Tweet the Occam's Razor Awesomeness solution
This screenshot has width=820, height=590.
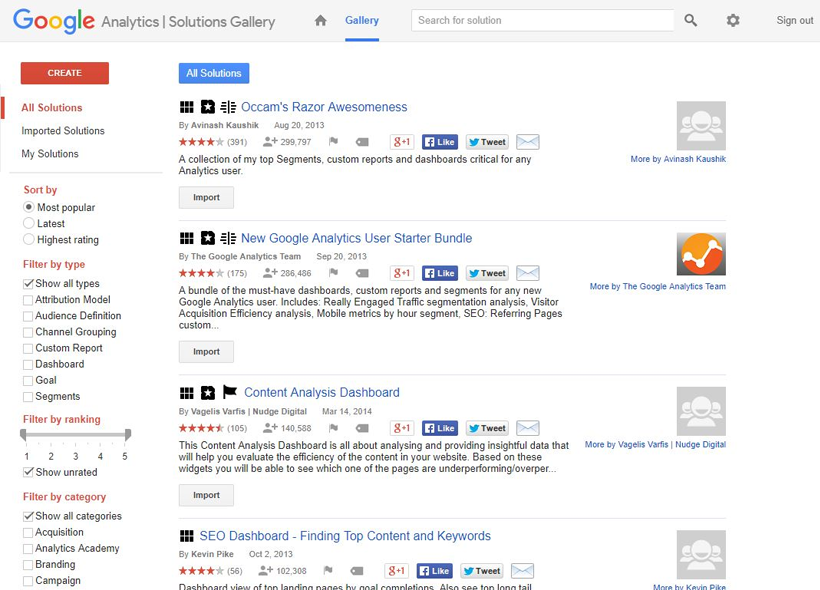(487, 142)
